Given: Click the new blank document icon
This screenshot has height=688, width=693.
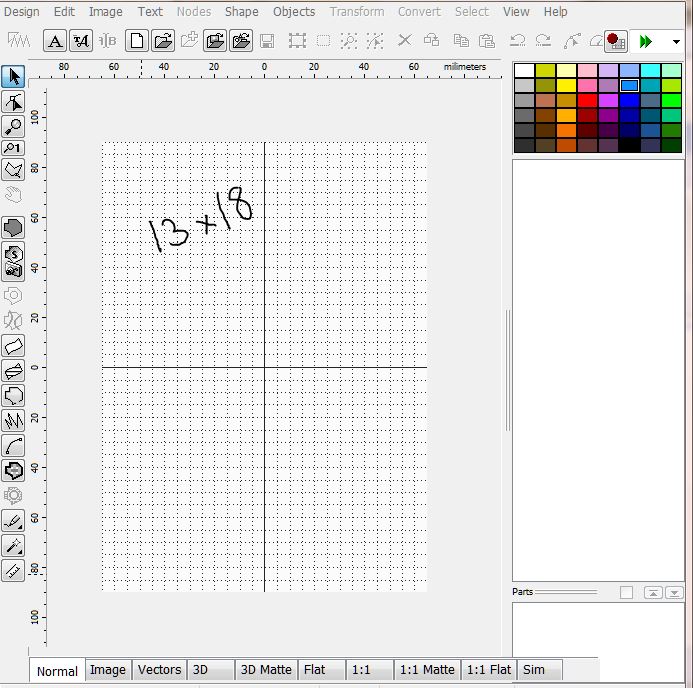Looking at the screenshot, I should click(x=136, y=41).
